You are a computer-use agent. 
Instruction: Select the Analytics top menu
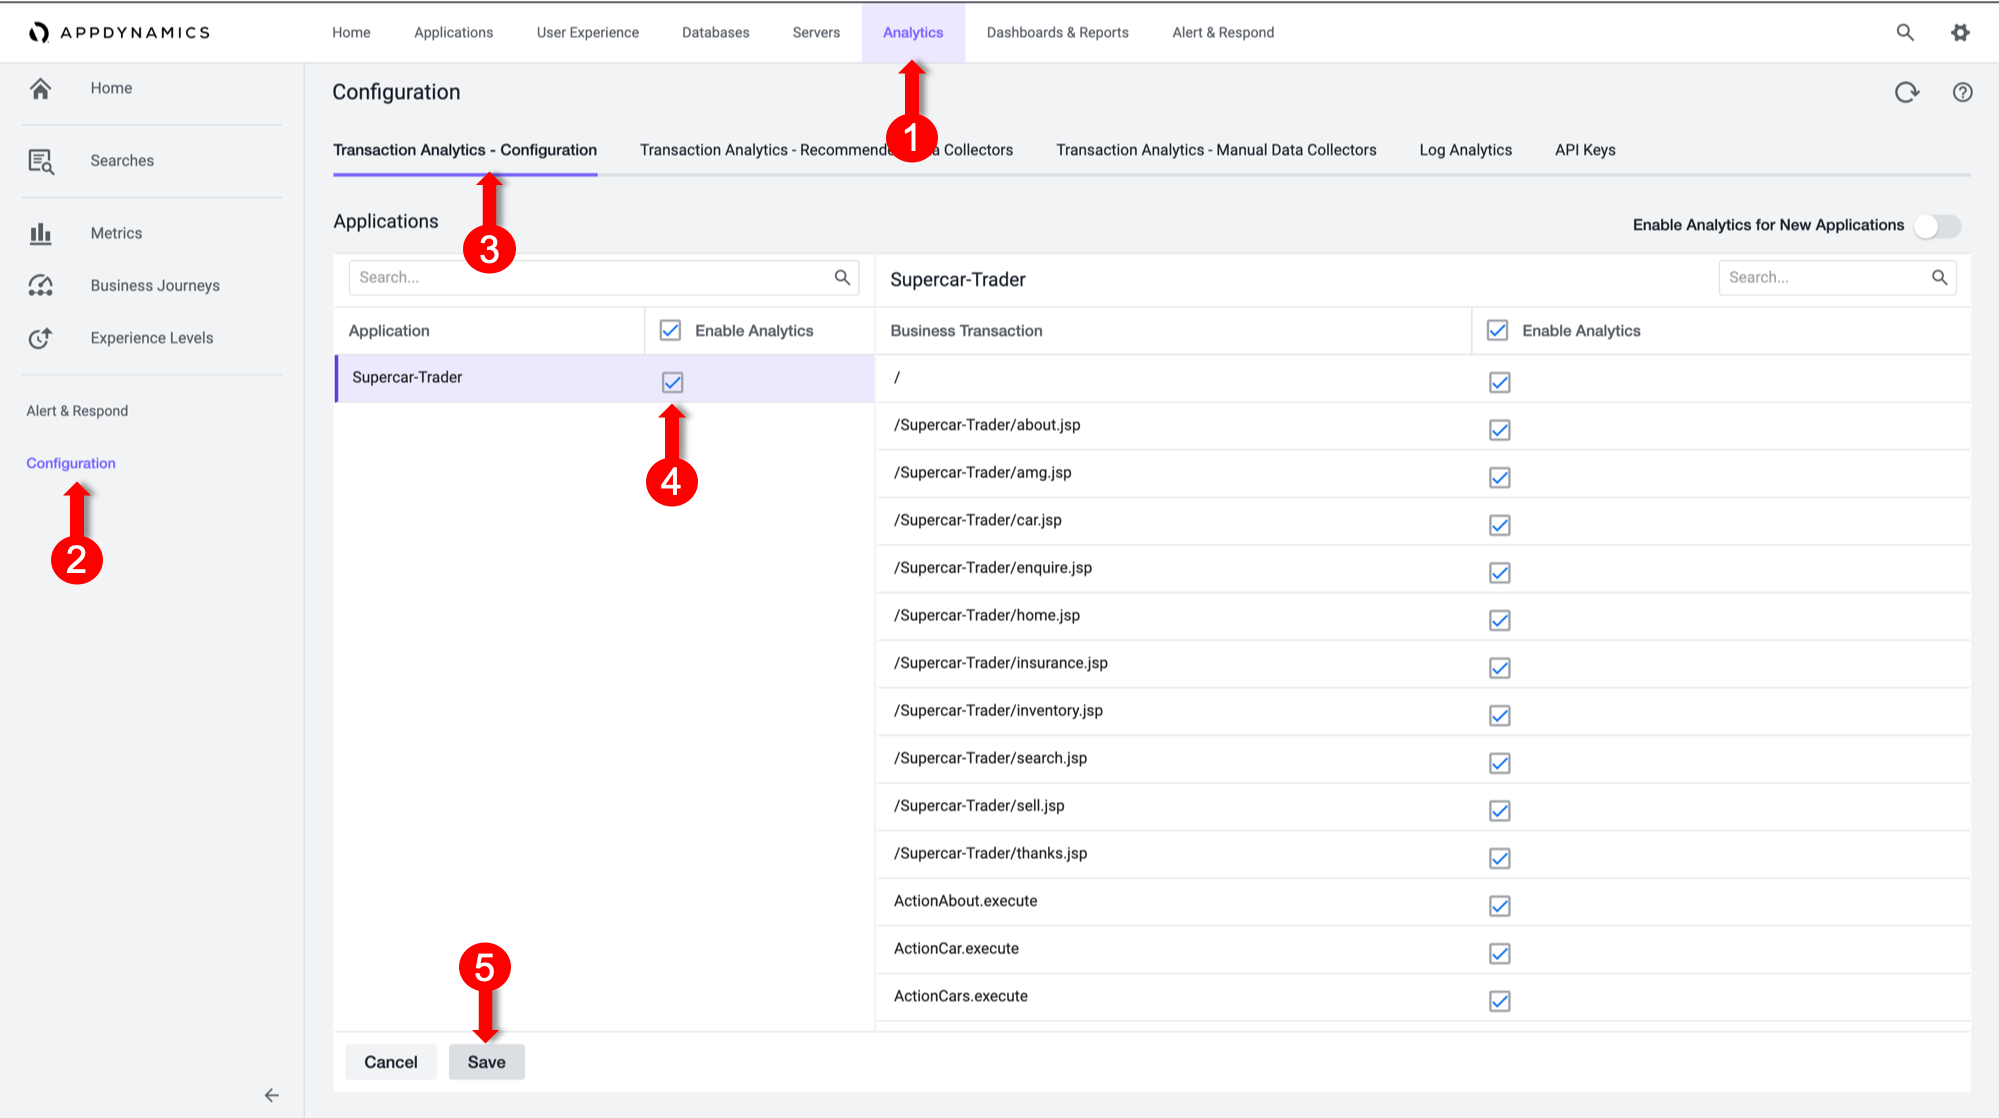pos(913,32)
